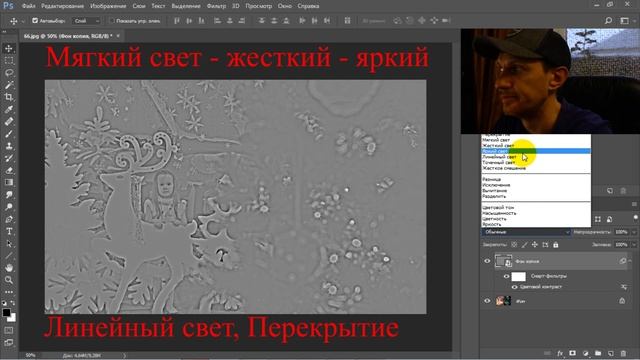
Task: Open Layers panel menu icon
Action: [x=634, y=204]
